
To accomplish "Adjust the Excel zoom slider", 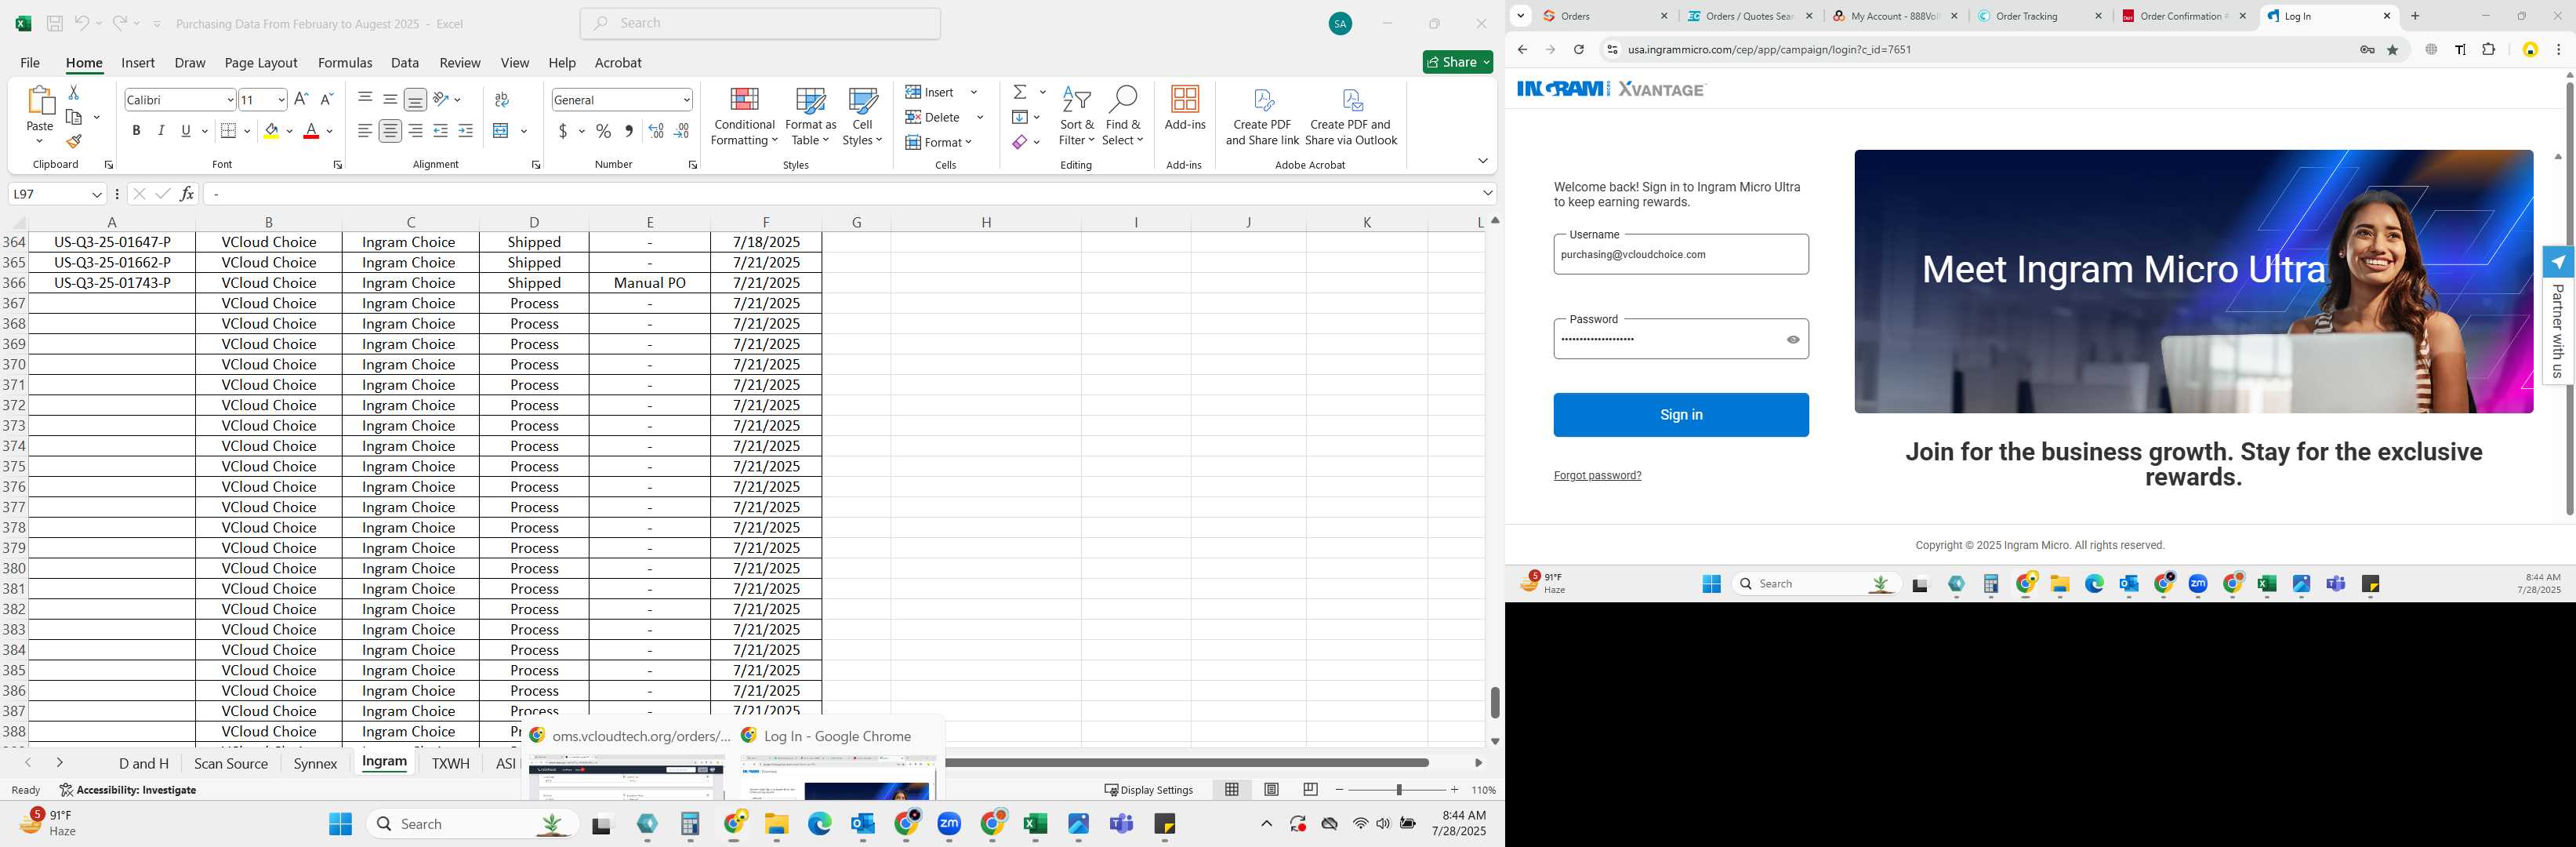I will point(1398,790).
